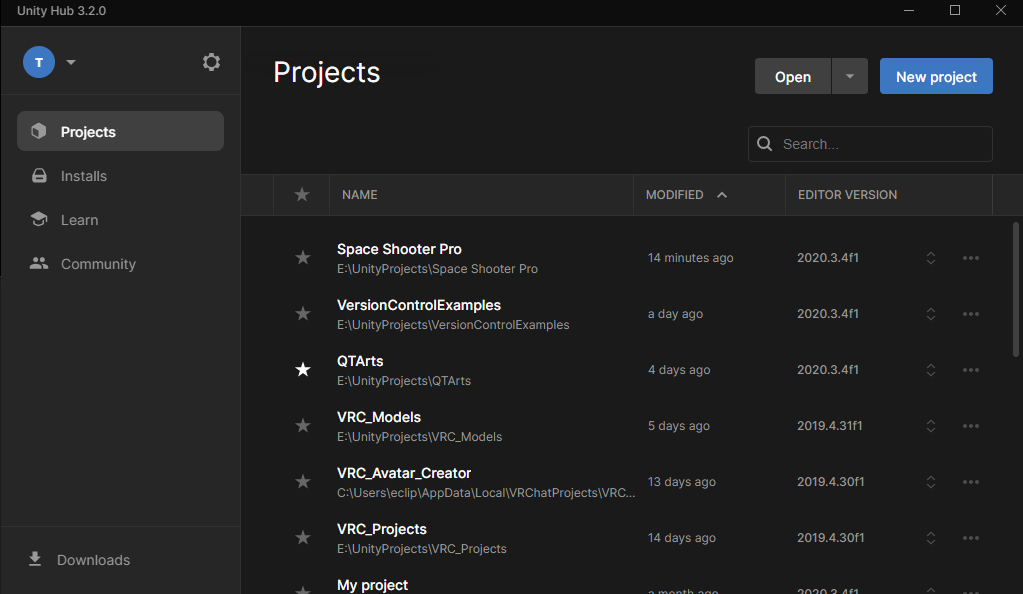Screen dimensions: 1023x594
Task: Expand the Open button dropdown arrow
Action: tap(849, 76)
